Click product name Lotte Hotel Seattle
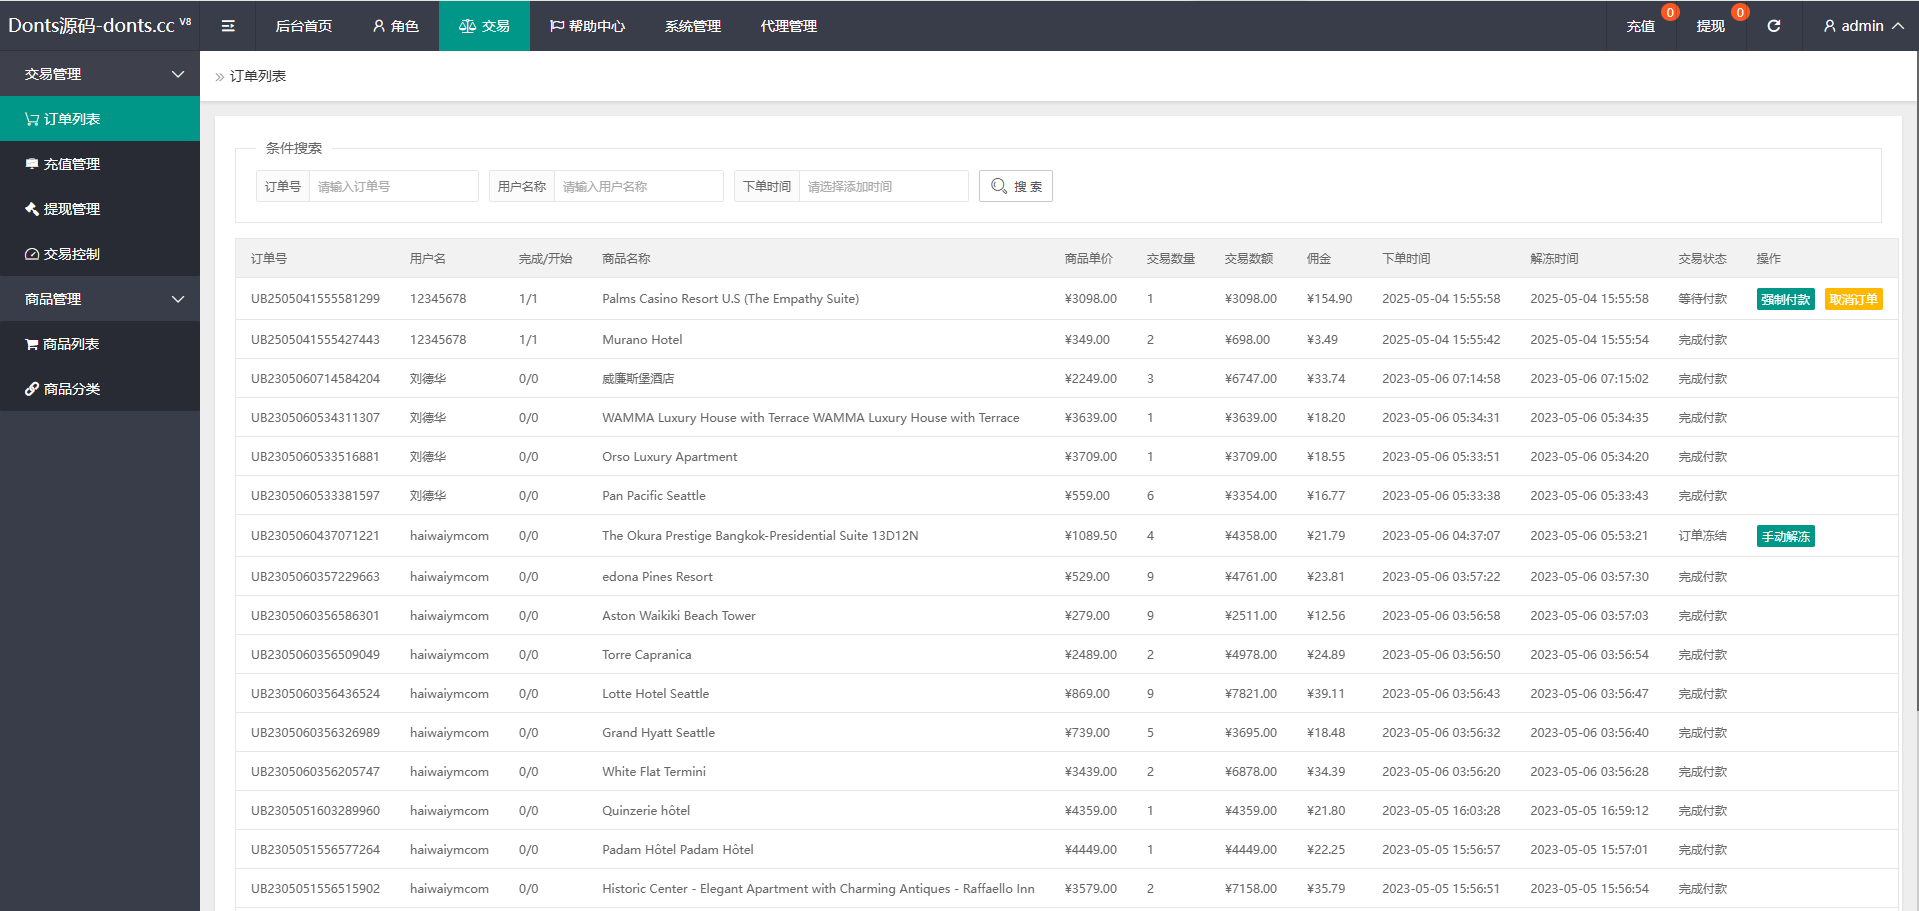The width and height of the screenshot is (1919, 911). [x=655, y=694]
